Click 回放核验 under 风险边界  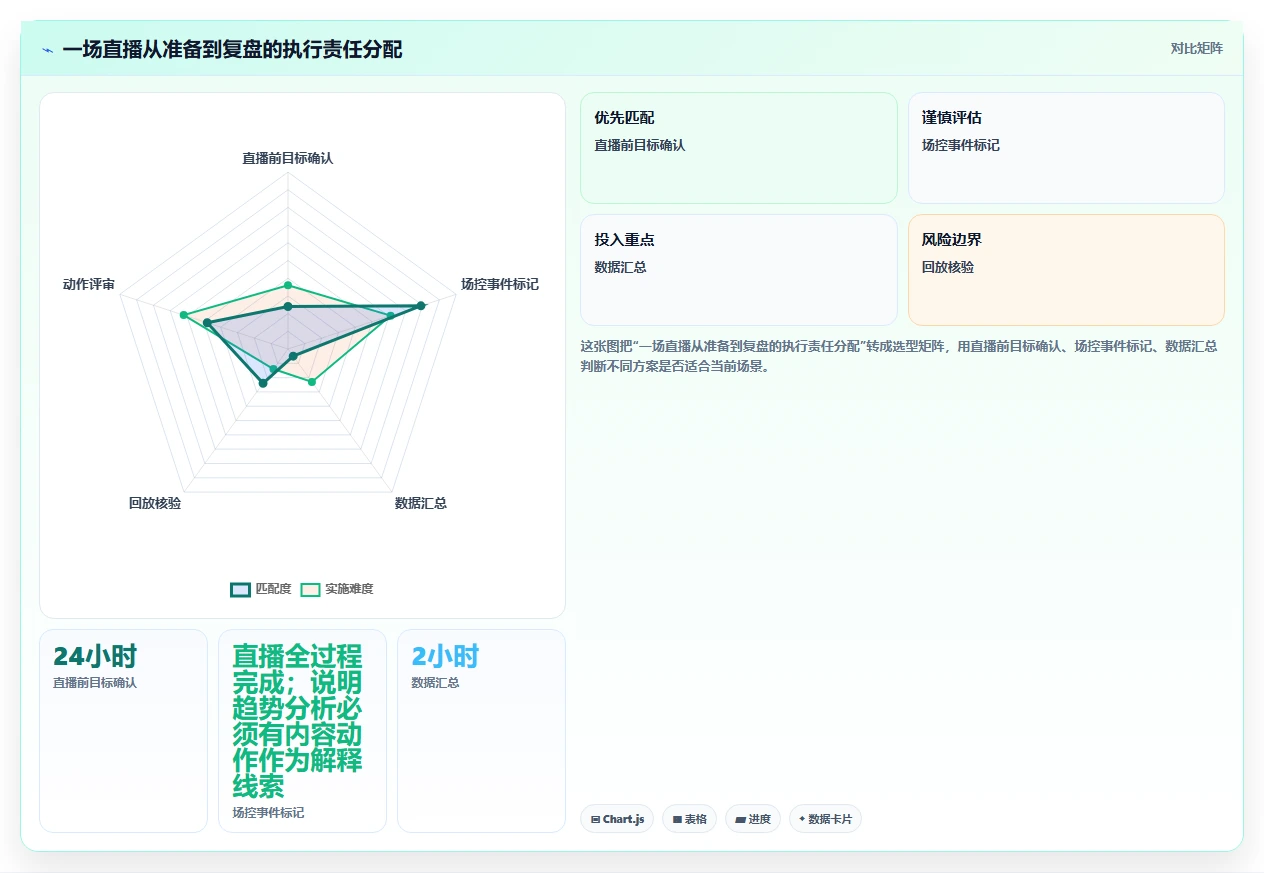click(948, 267)
